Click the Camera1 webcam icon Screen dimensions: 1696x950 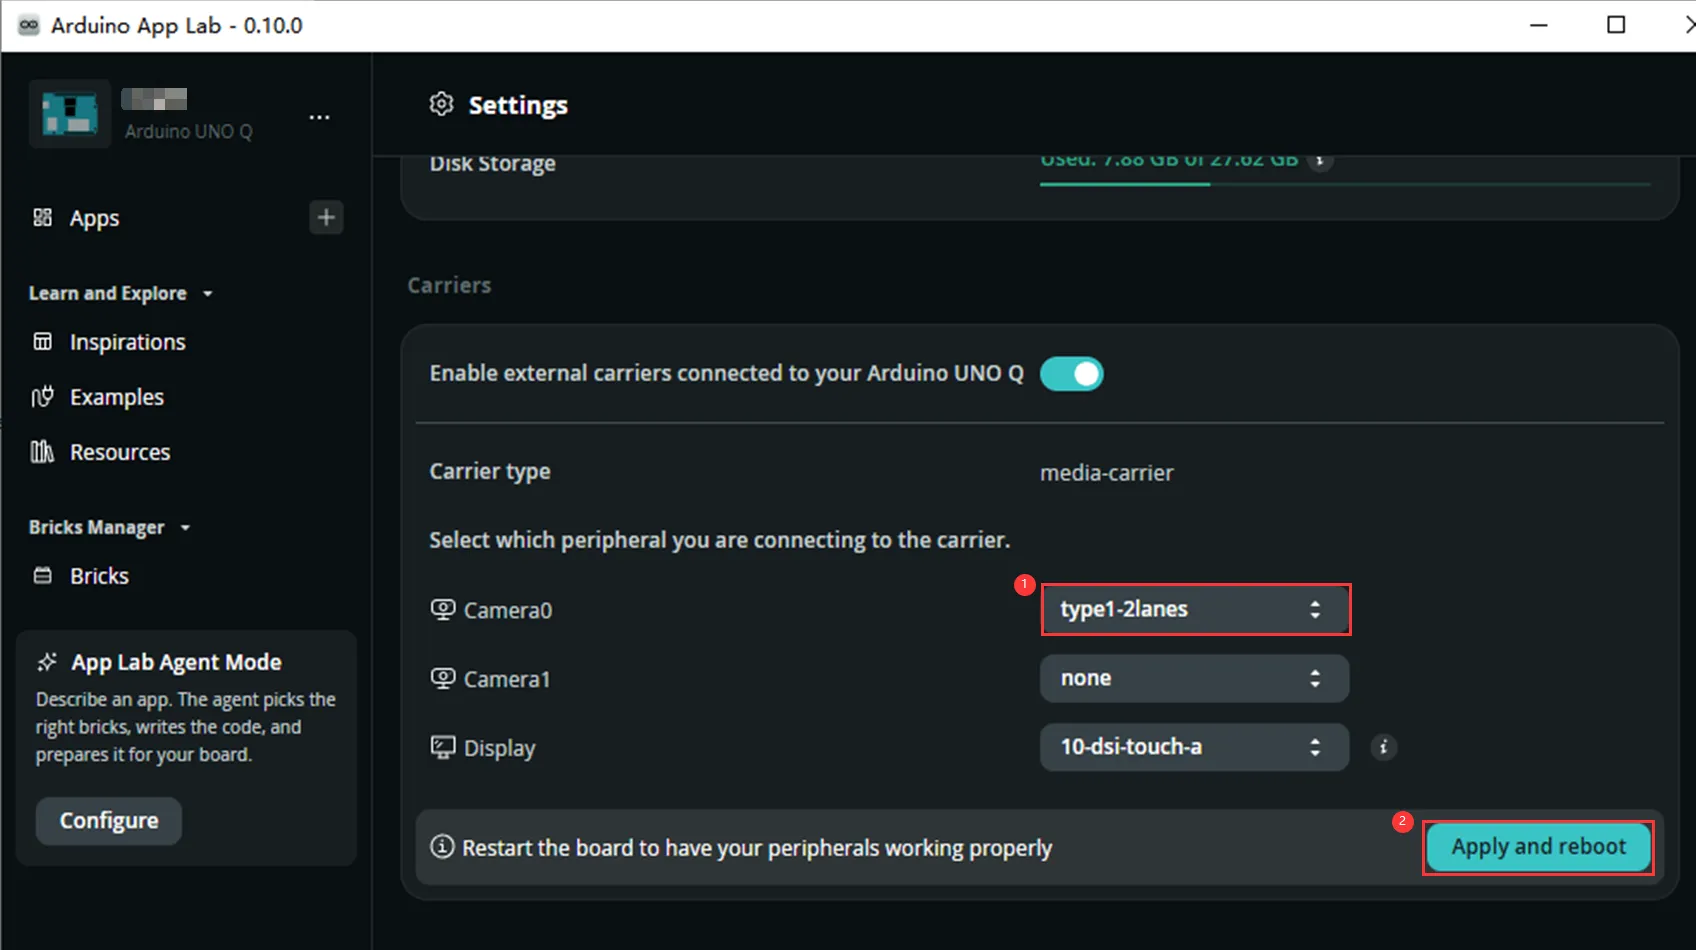point(443,678)
